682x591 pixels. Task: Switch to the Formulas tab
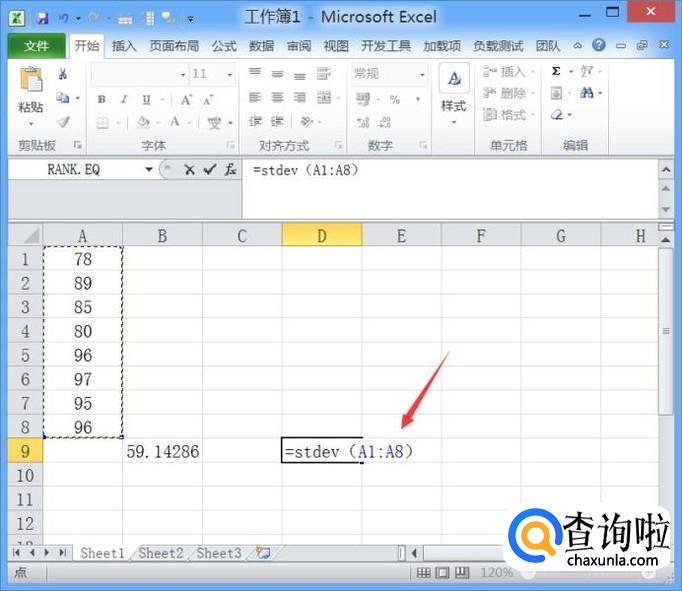[x=224, y=46]
